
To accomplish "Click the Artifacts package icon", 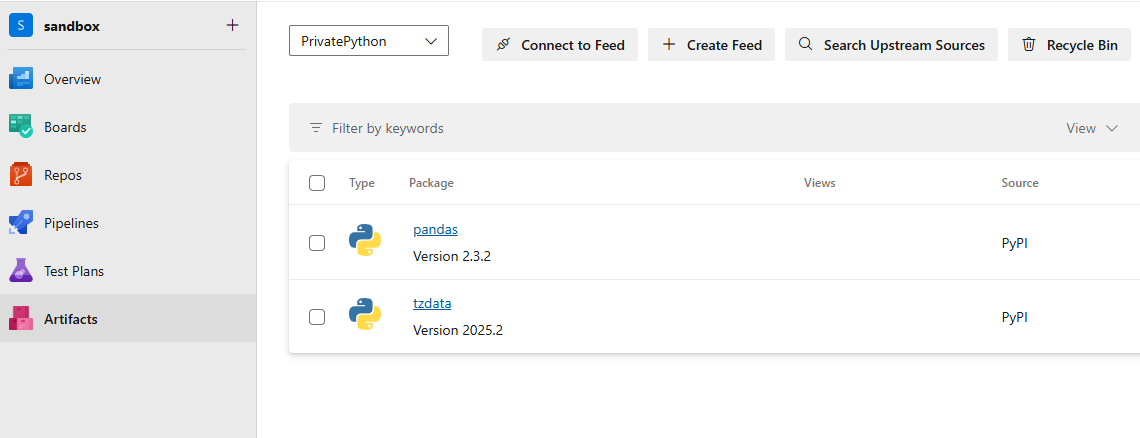I will pyautogui.click(x=21, y=319).
